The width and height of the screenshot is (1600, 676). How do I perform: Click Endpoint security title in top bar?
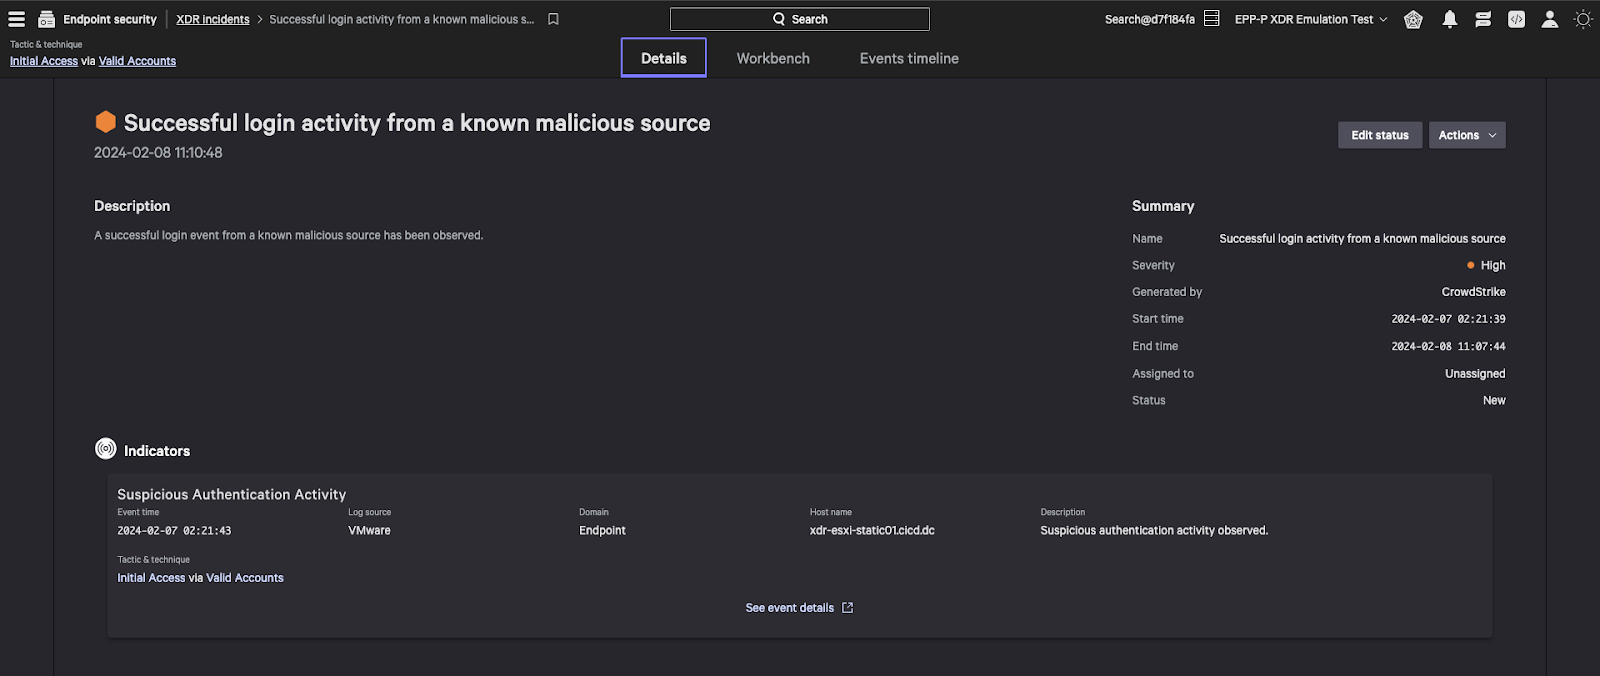[110, 19]
